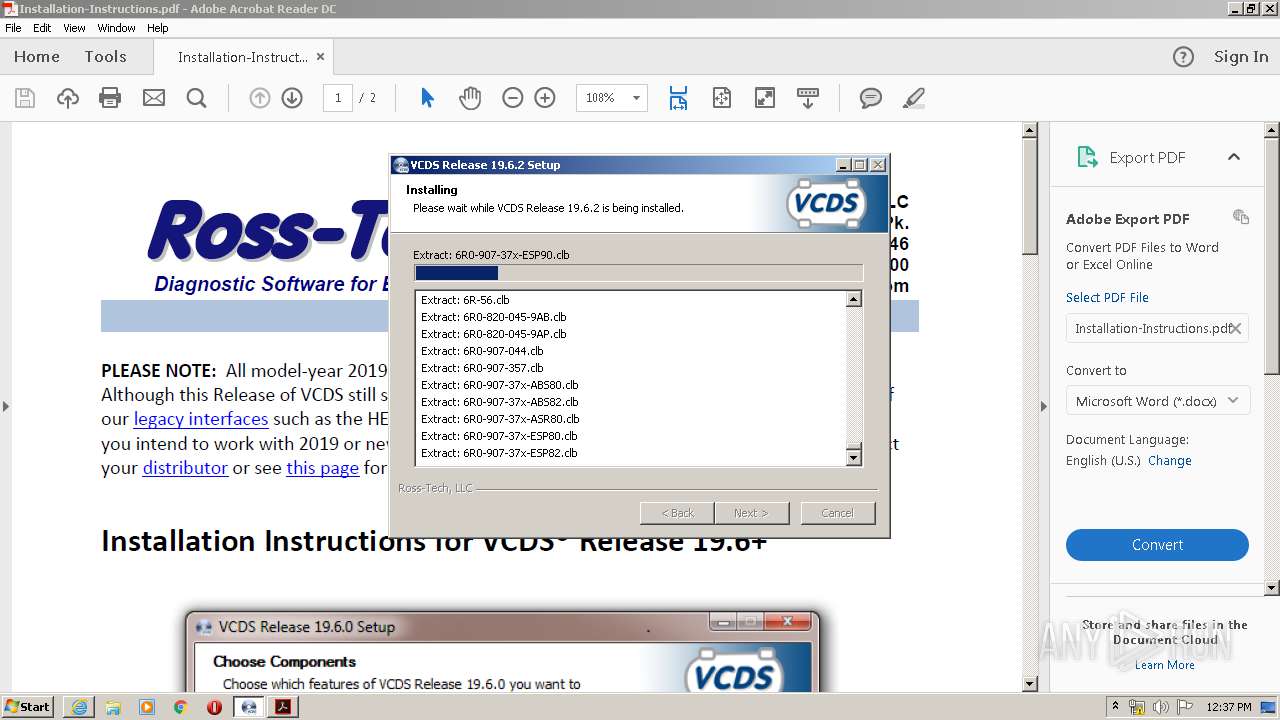Open the View menu

coord(74,28)
